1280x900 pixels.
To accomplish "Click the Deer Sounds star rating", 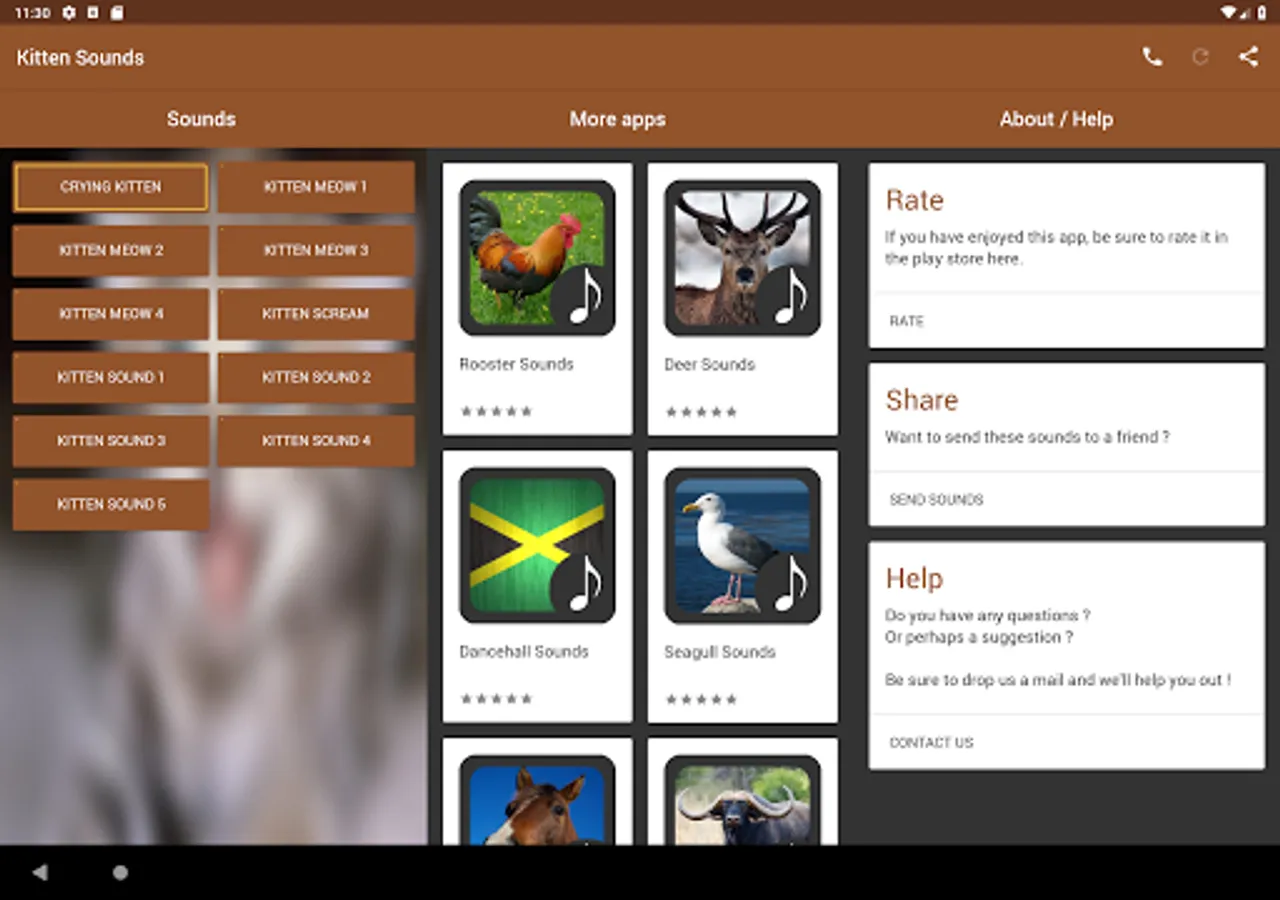I will point(702,412).
